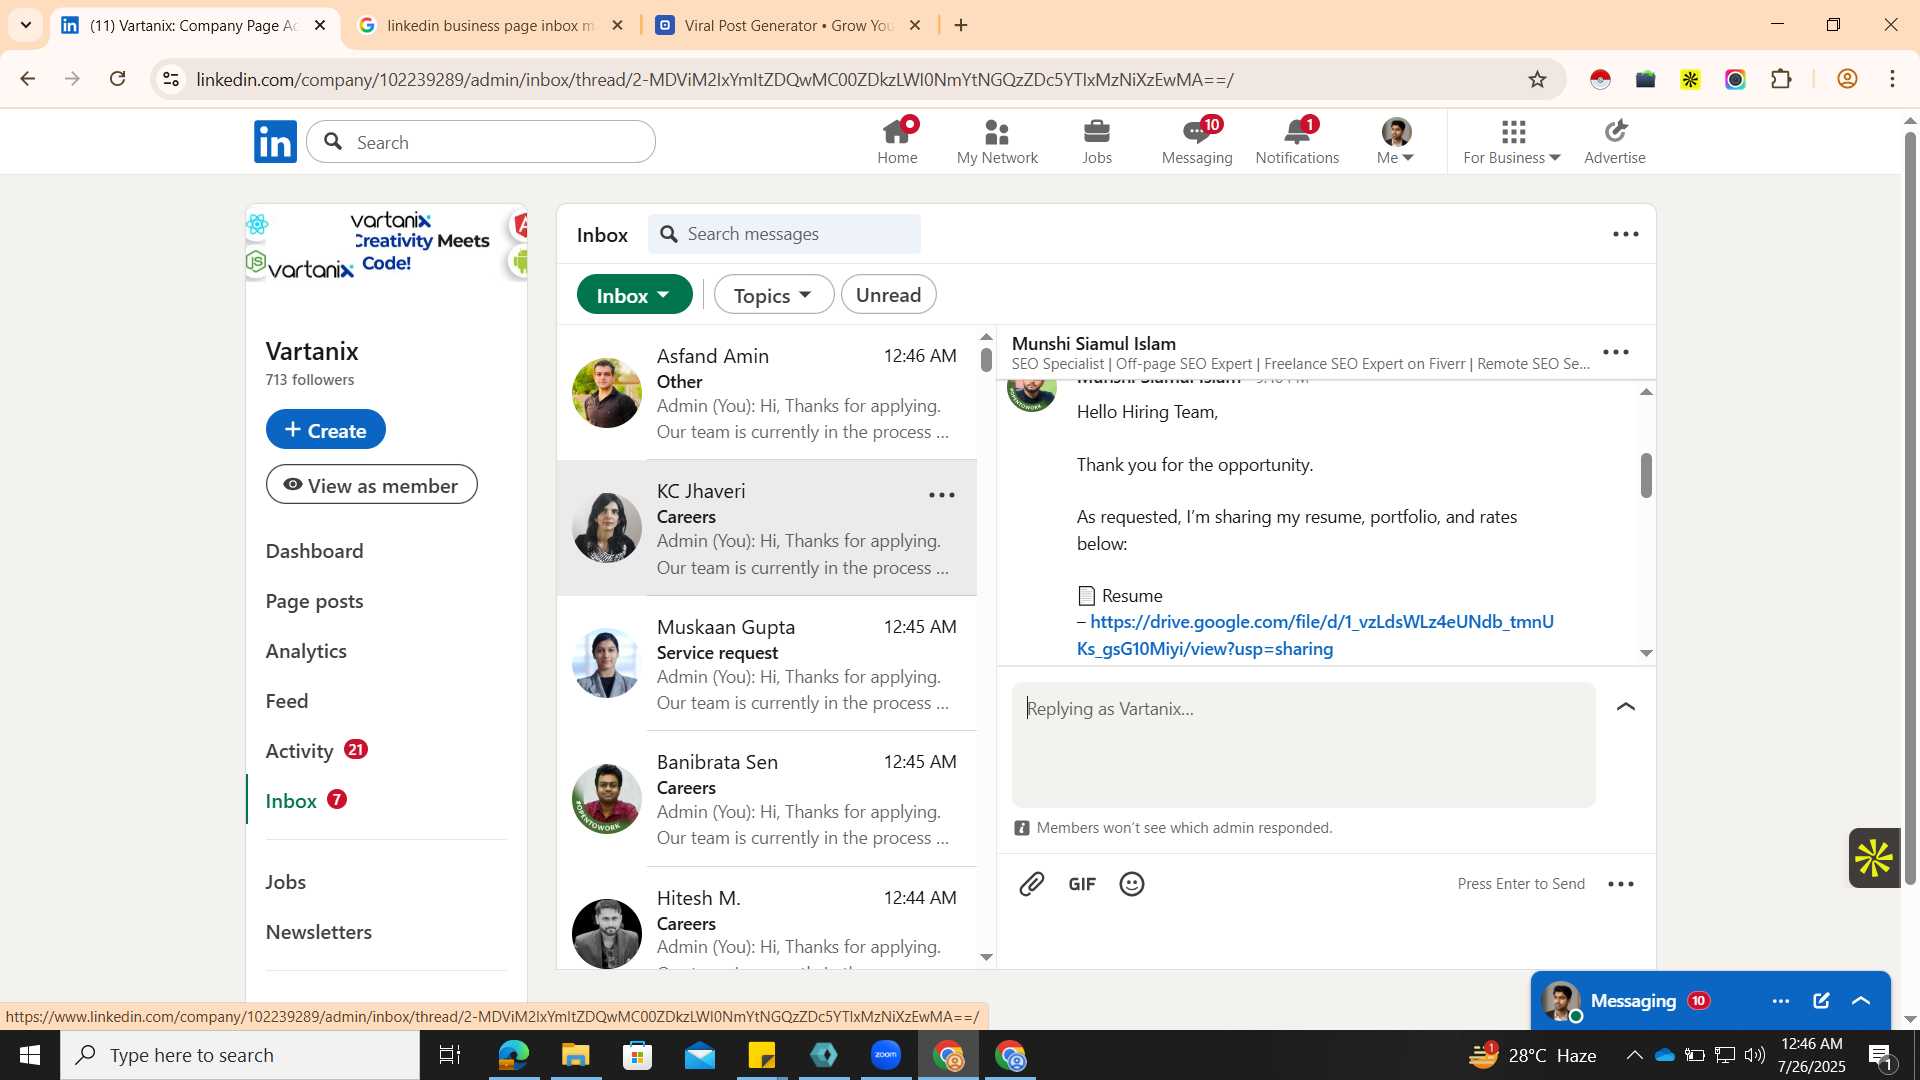
Task: Open Chrome menu three dots
Action: coord(1893,79)
